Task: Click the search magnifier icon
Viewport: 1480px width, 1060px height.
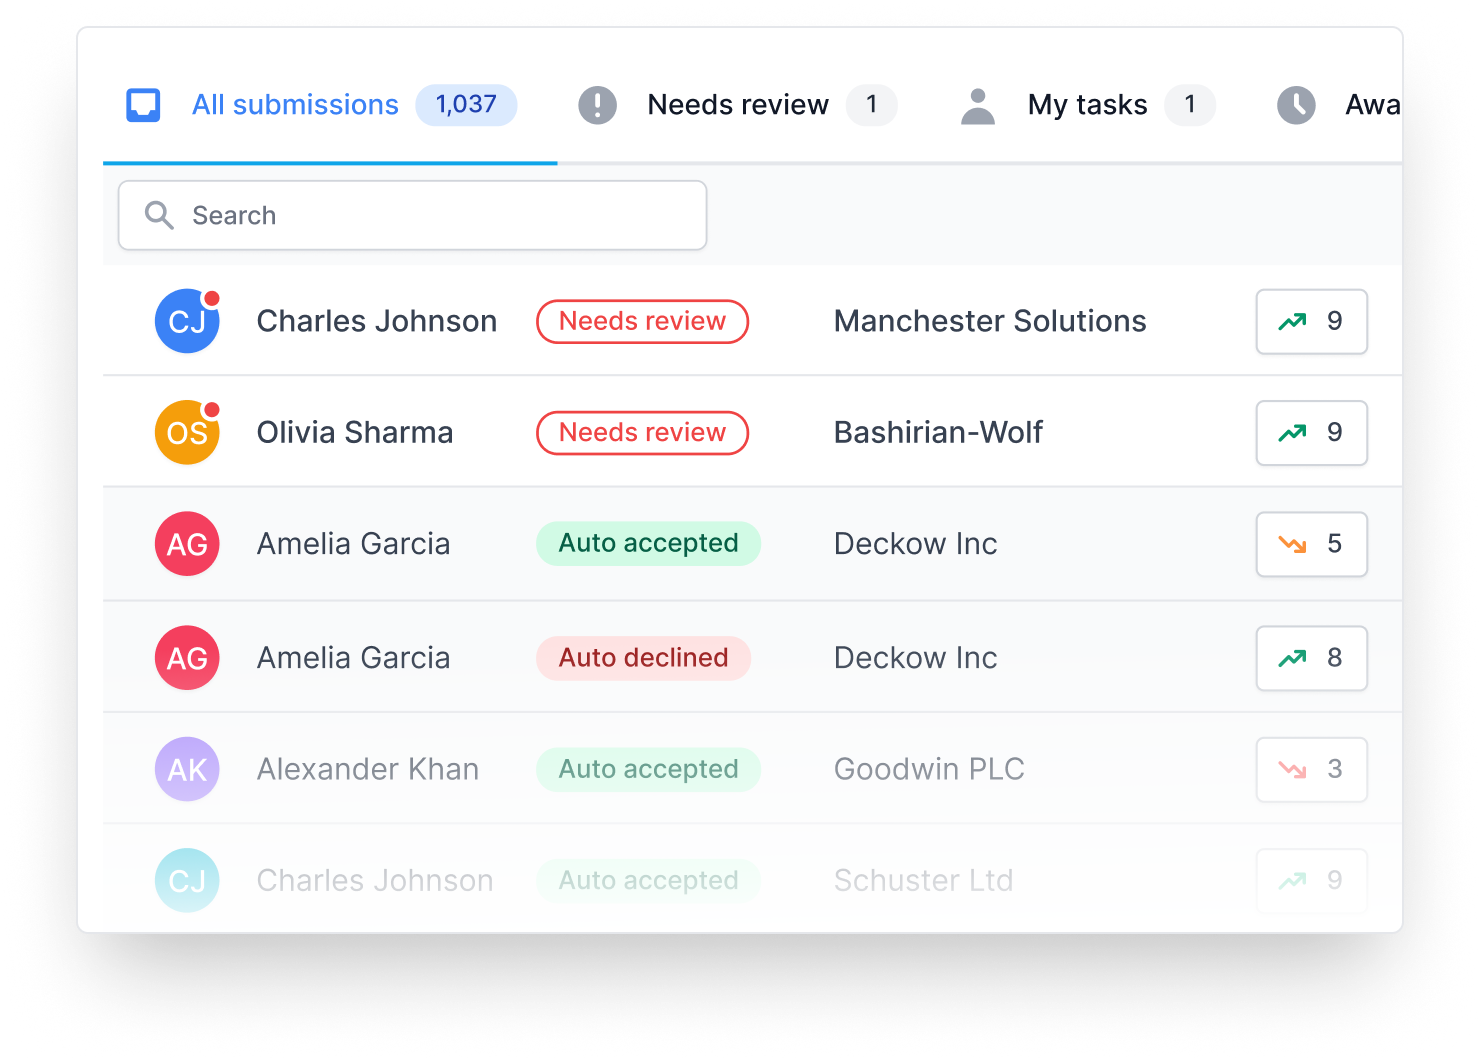Action: tap(159, 215)
